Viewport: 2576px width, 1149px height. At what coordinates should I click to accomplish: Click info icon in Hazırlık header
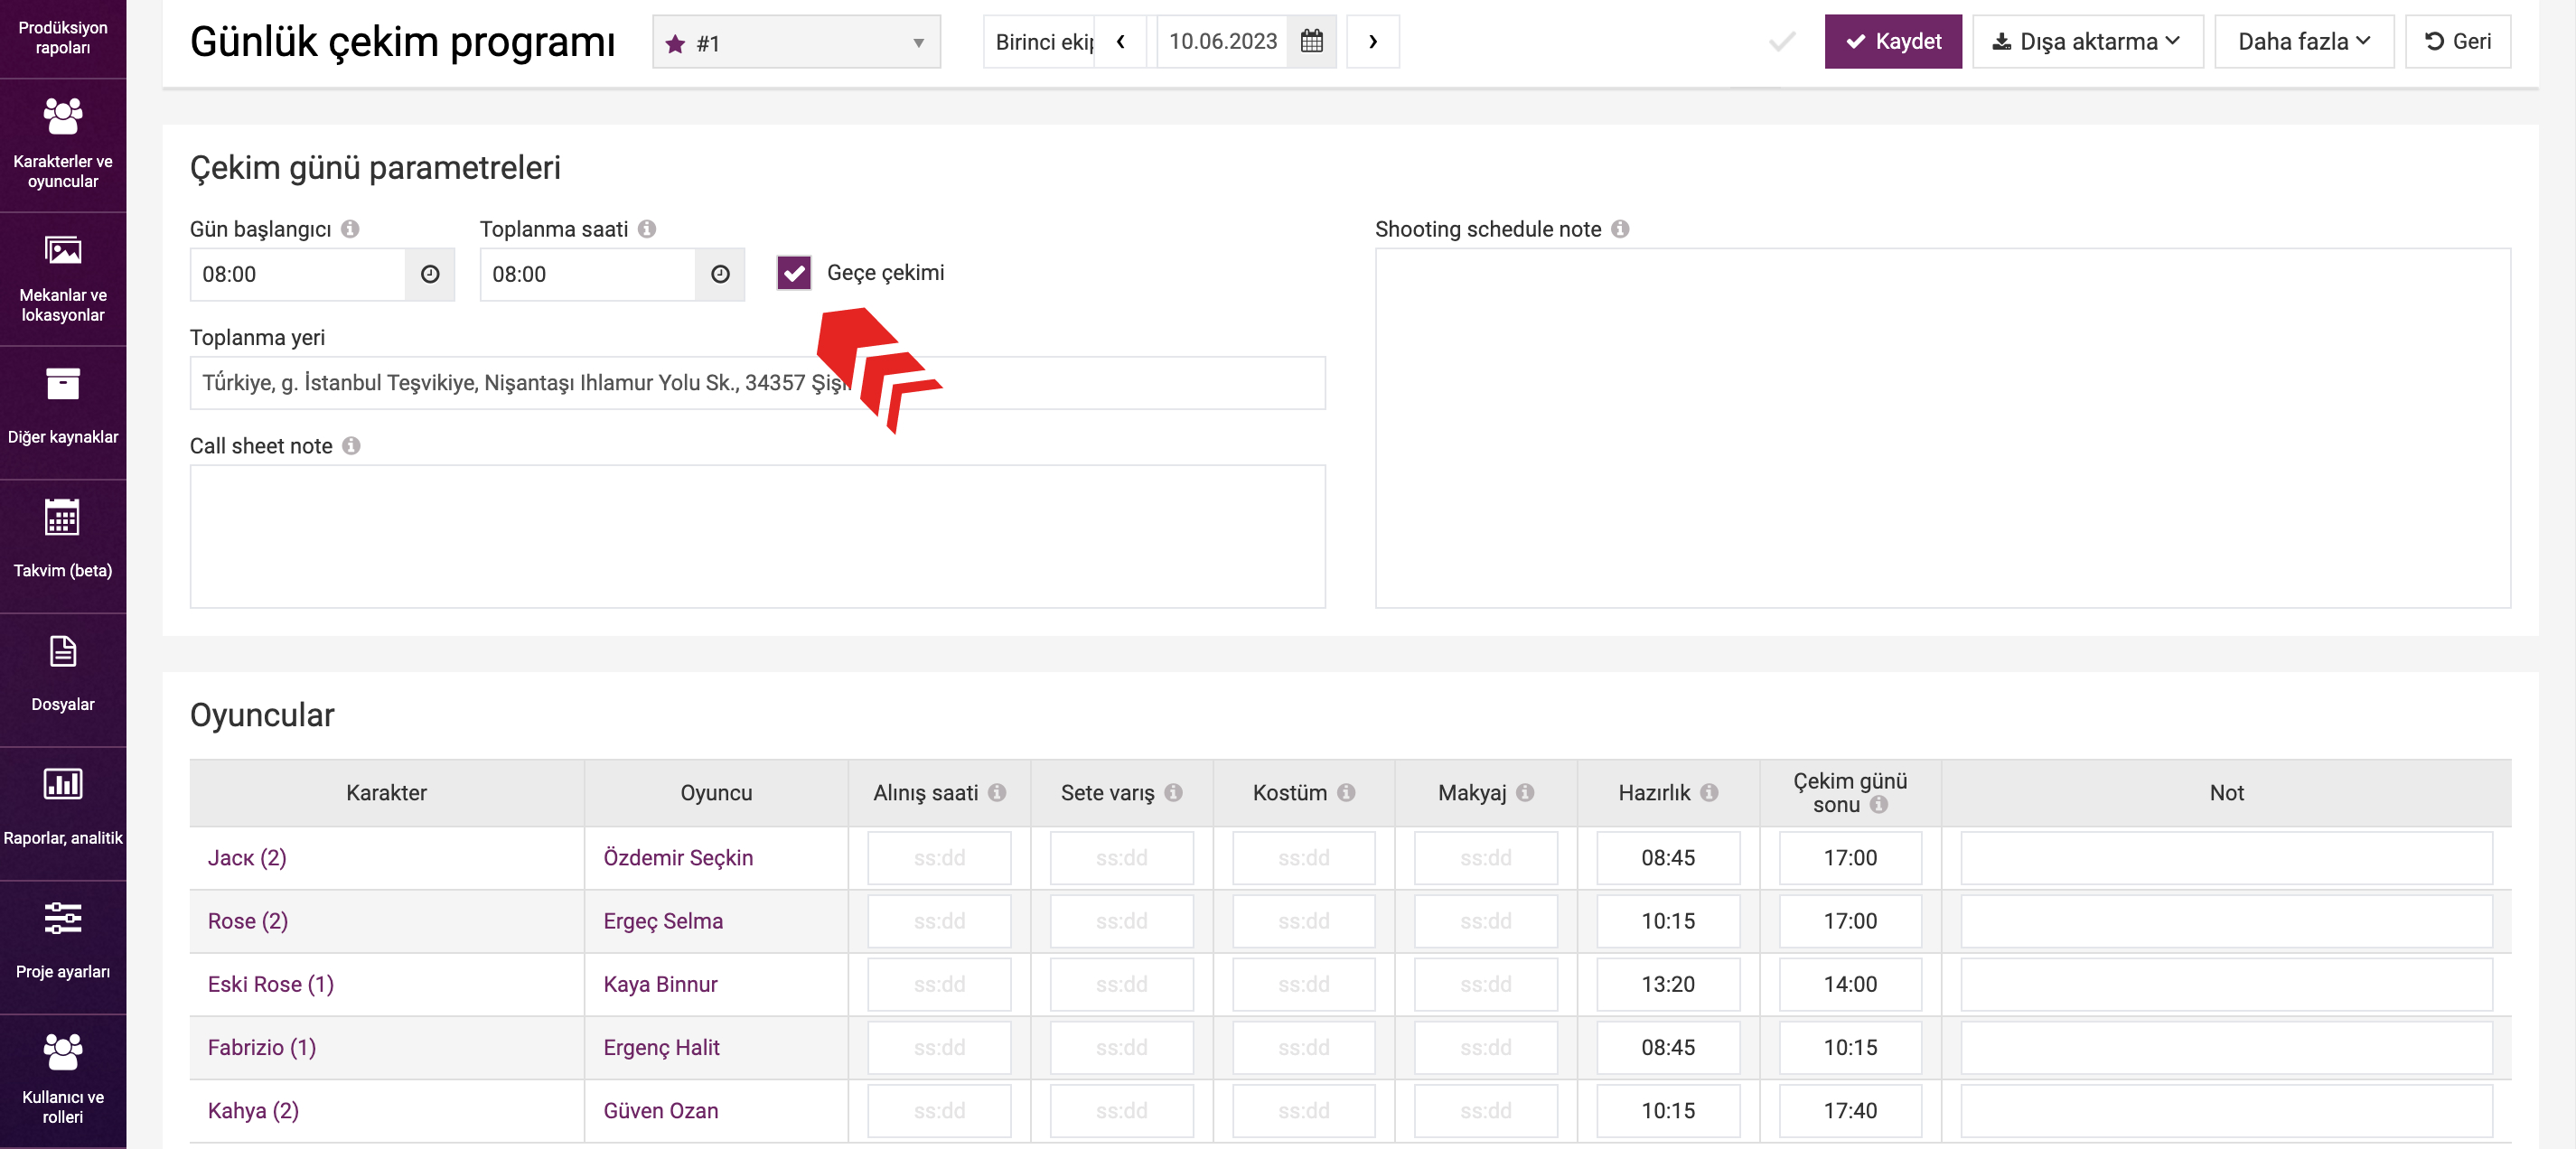point(1709,792)
